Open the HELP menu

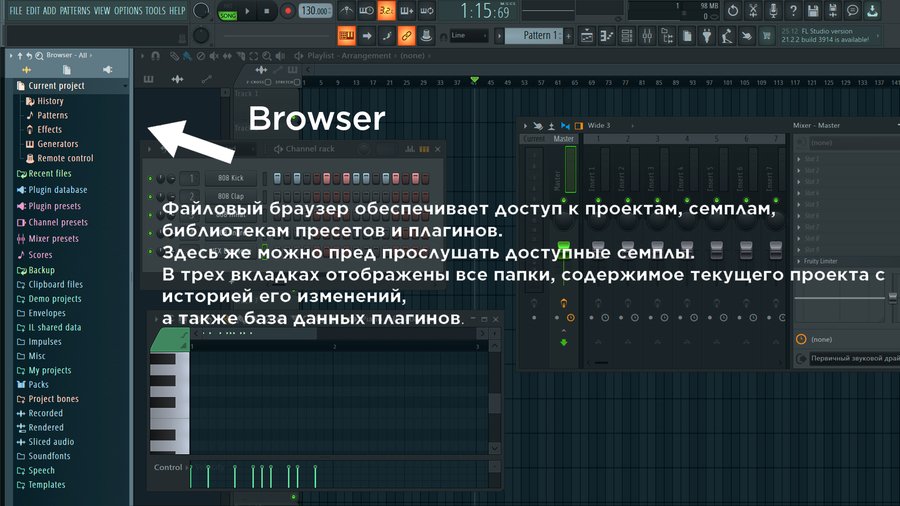click(177, 11)
